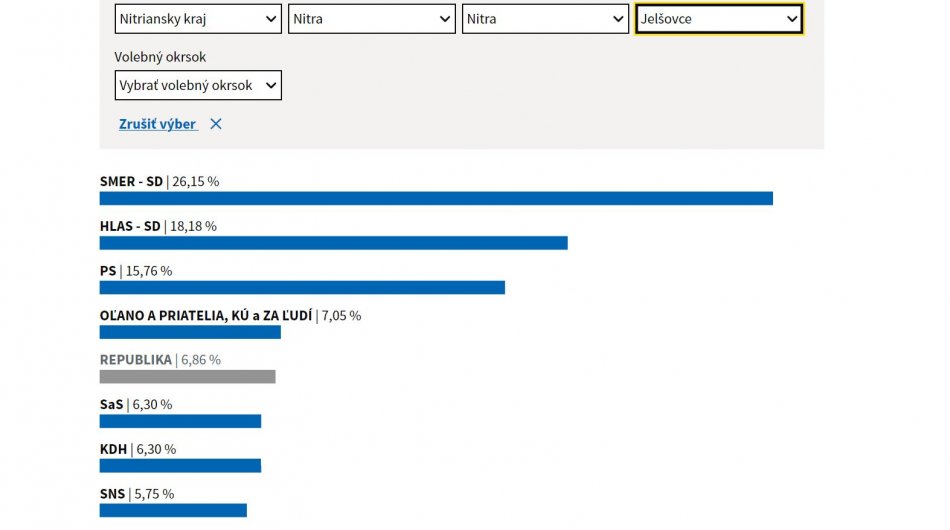Open the Nitriansky kraj dropdown
Screen dimensions: 950x530
tap(198, 19)
